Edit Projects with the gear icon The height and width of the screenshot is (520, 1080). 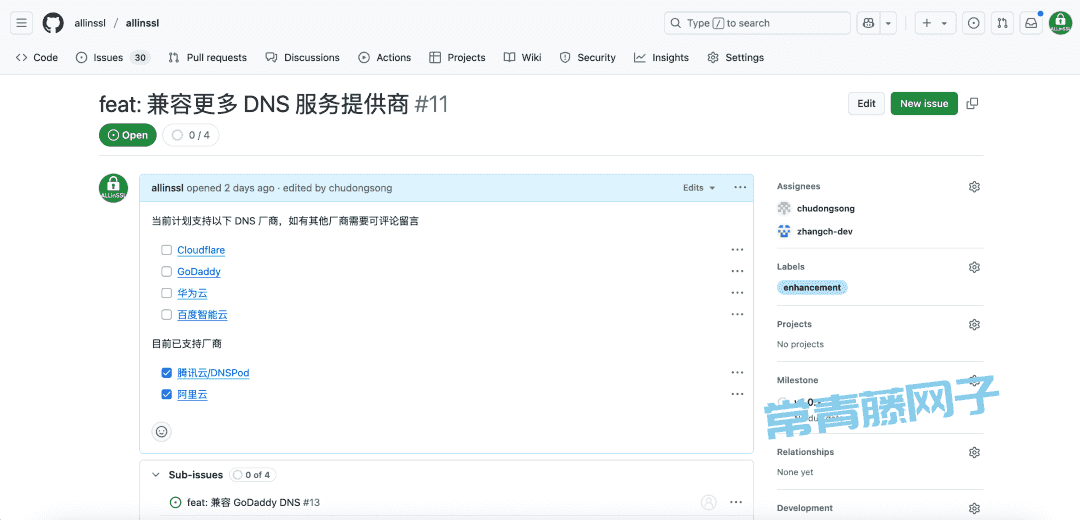(x=974, y=324)
